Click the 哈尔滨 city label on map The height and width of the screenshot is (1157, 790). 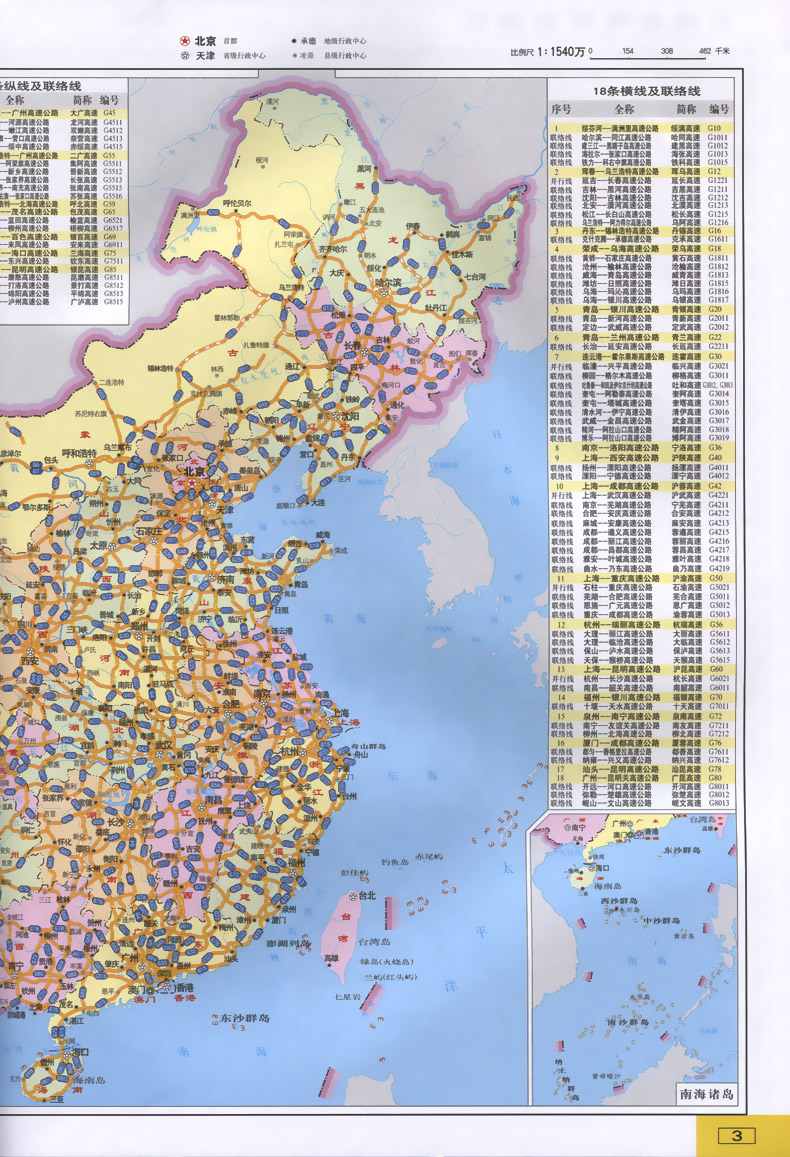387,283
